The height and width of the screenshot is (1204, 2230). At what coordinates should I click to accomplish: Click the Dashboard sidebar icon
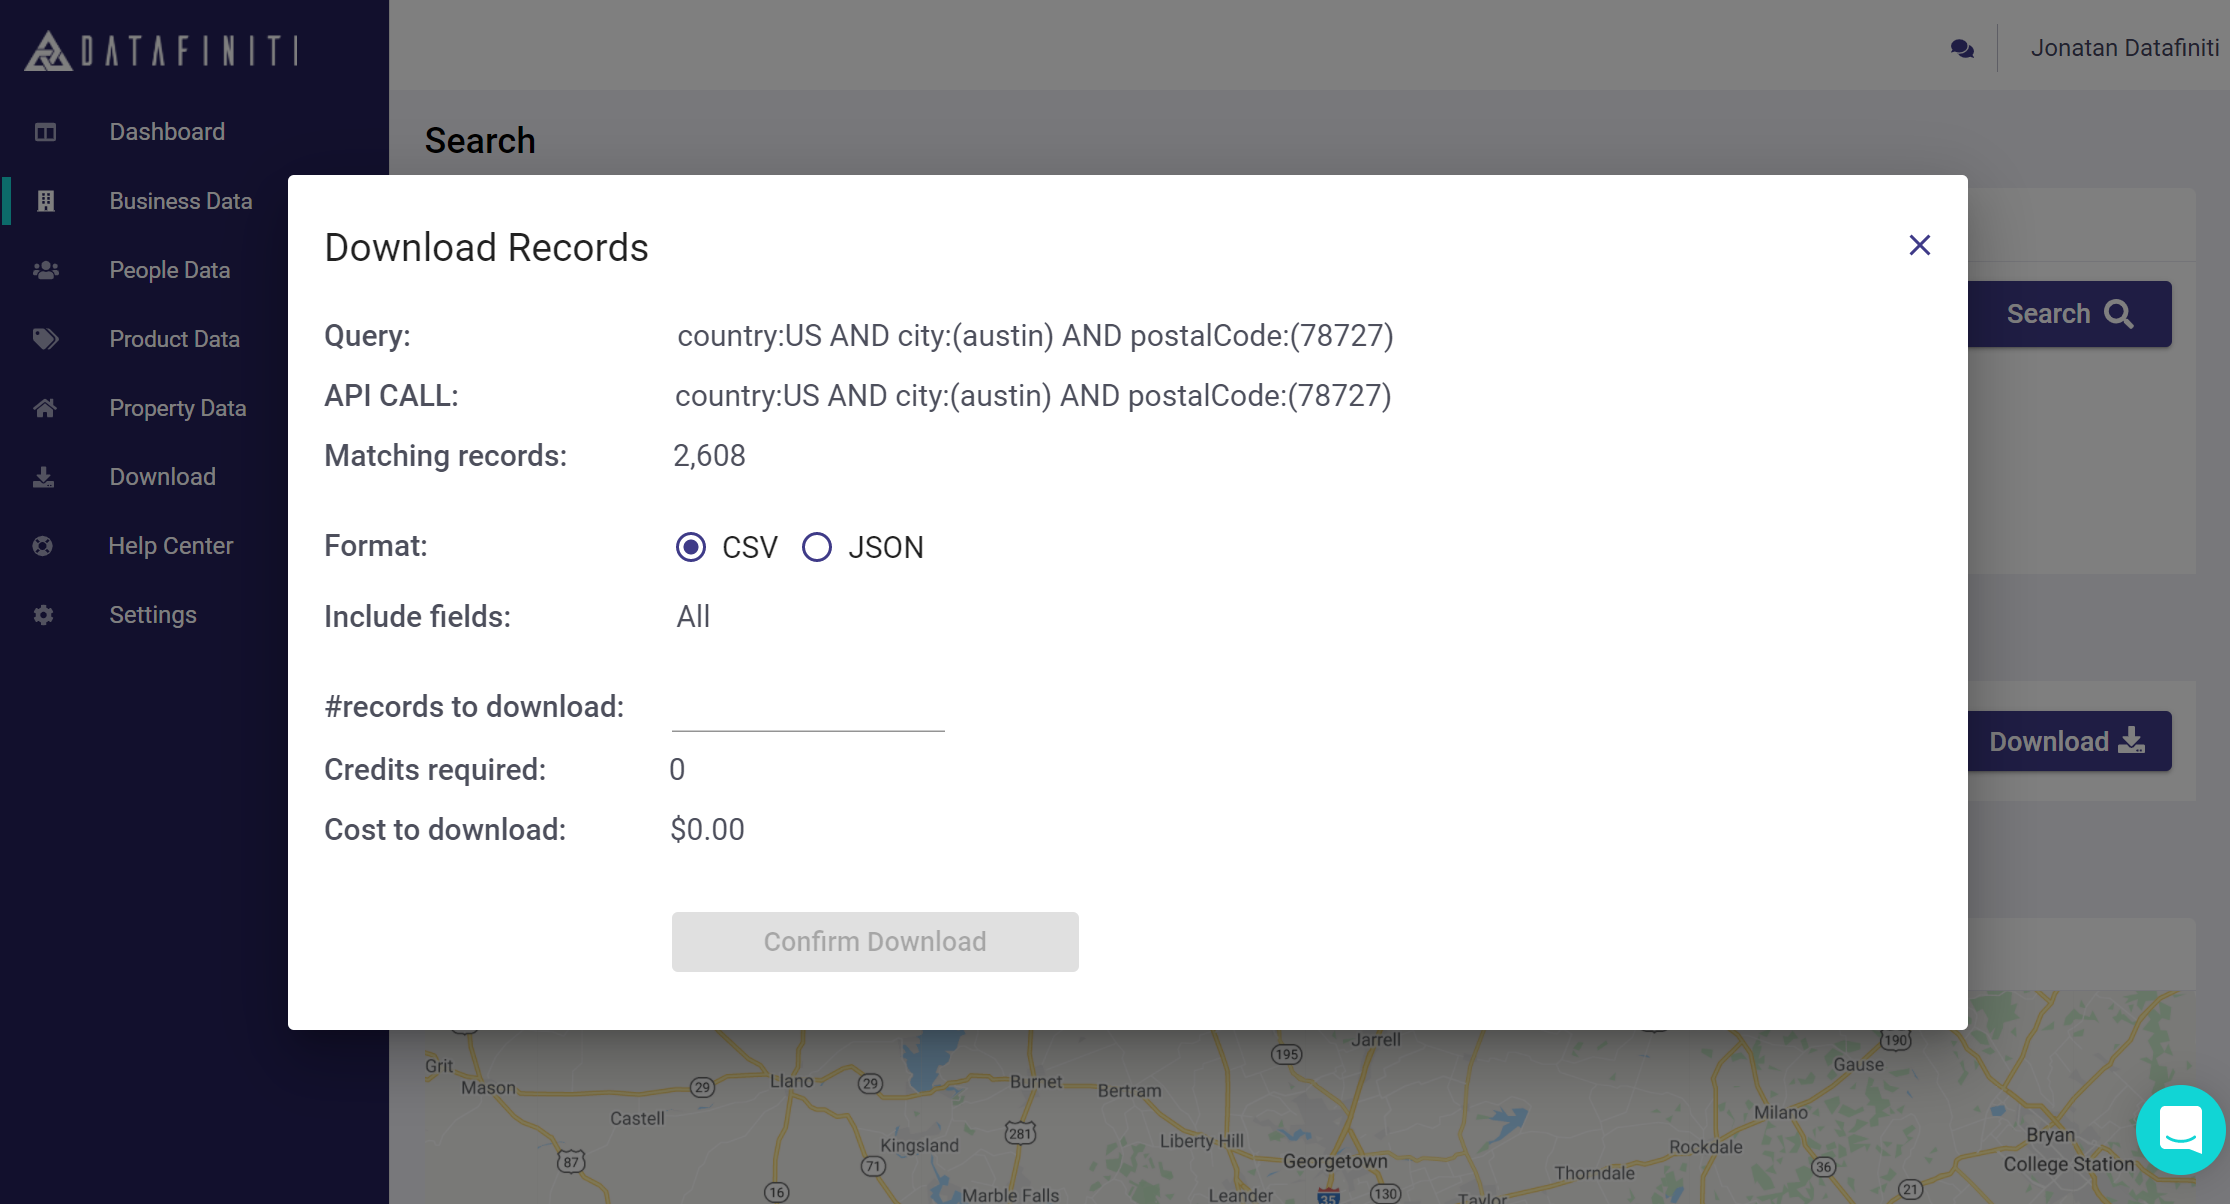[45, 132]
